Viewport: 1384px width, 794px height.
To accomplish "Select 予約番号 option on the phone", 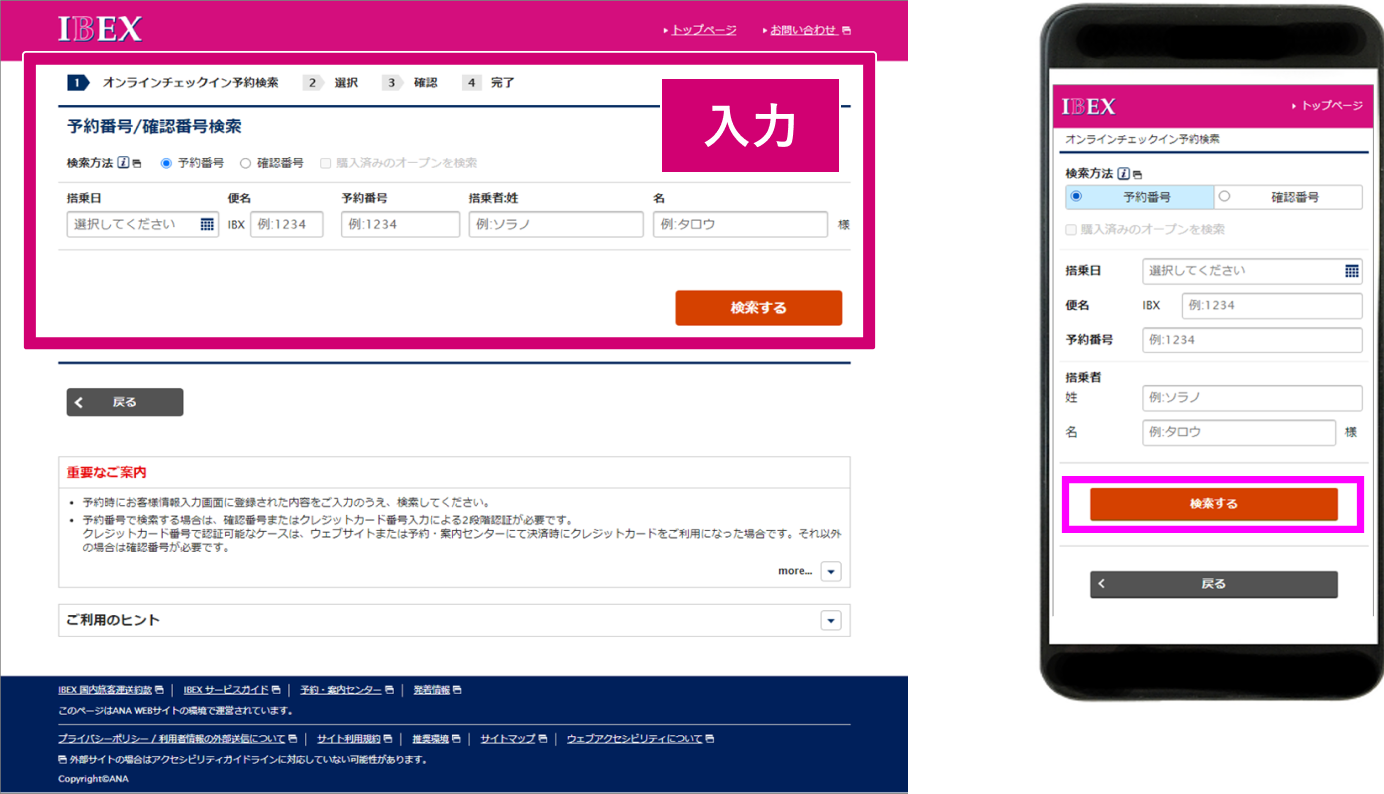I will pos(1140,197).
